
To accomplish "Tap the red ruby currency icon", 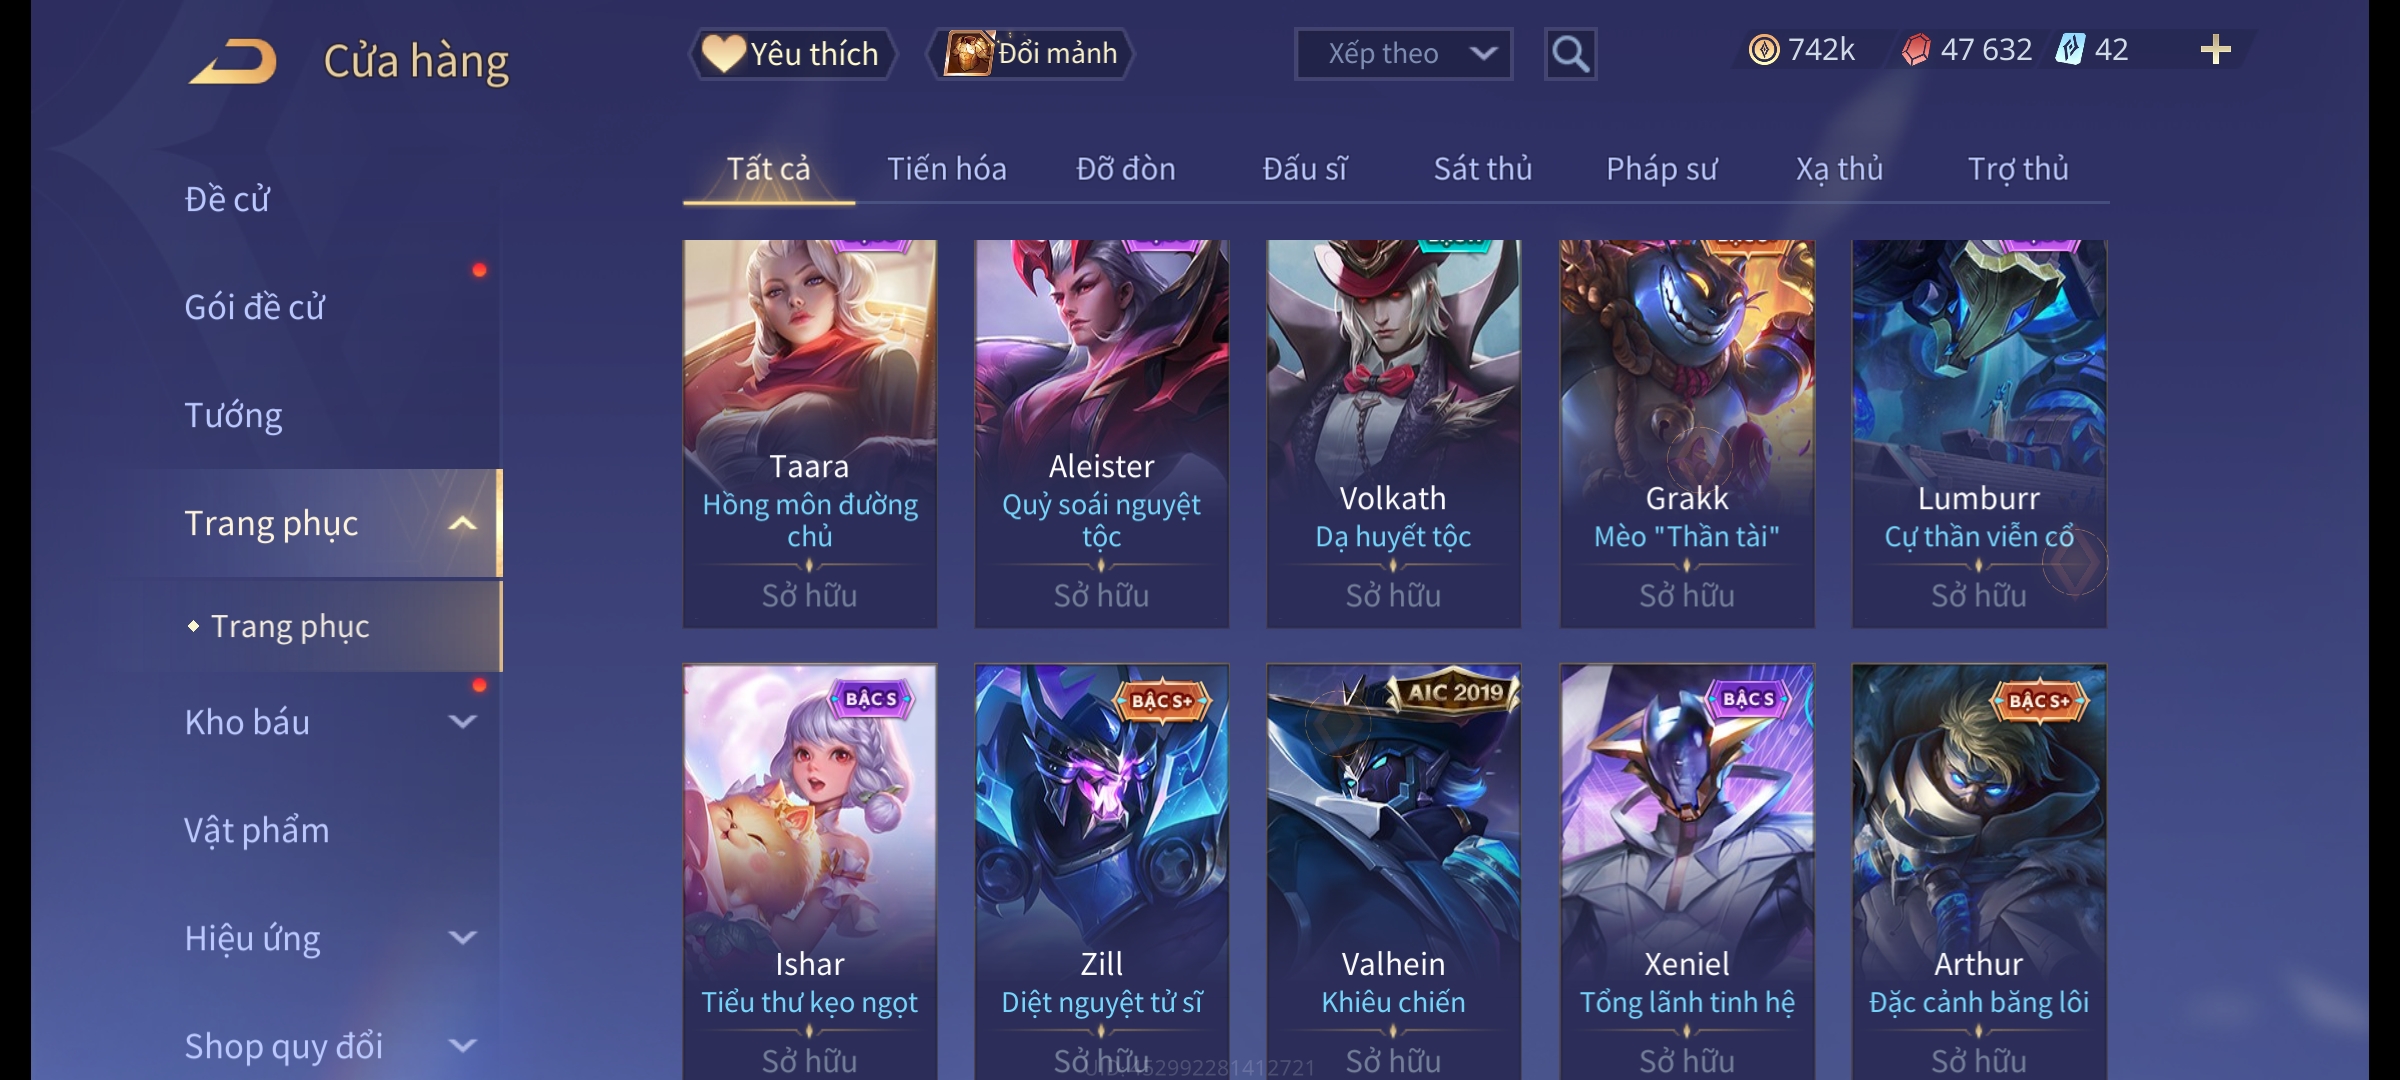I will coord(1916,50).
